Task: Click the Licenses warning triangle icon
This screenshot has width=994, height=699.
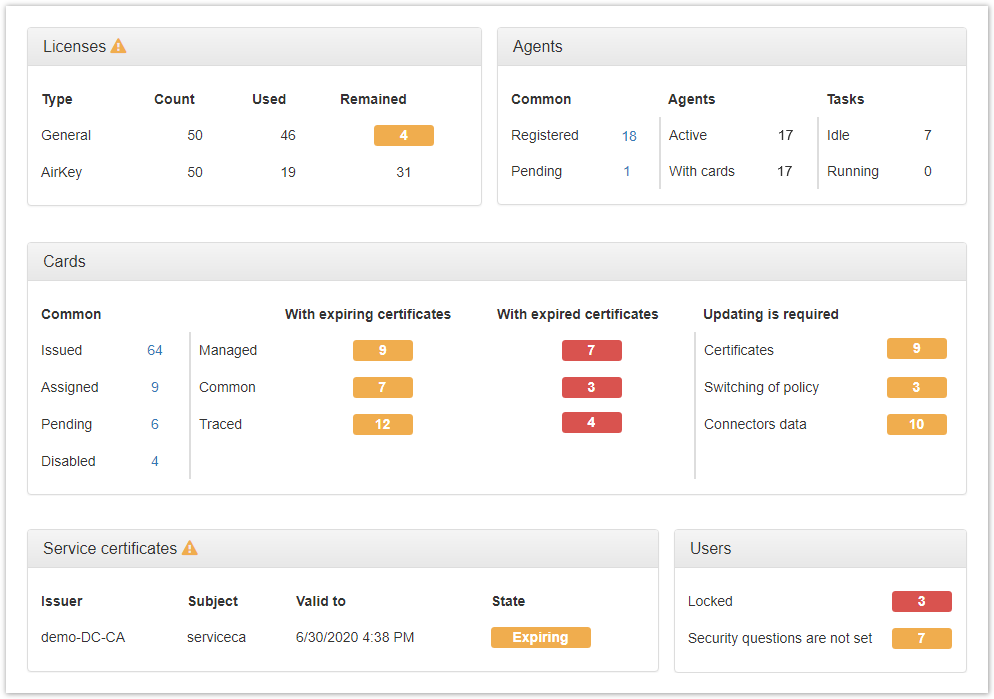Action: tap(118, 46)
